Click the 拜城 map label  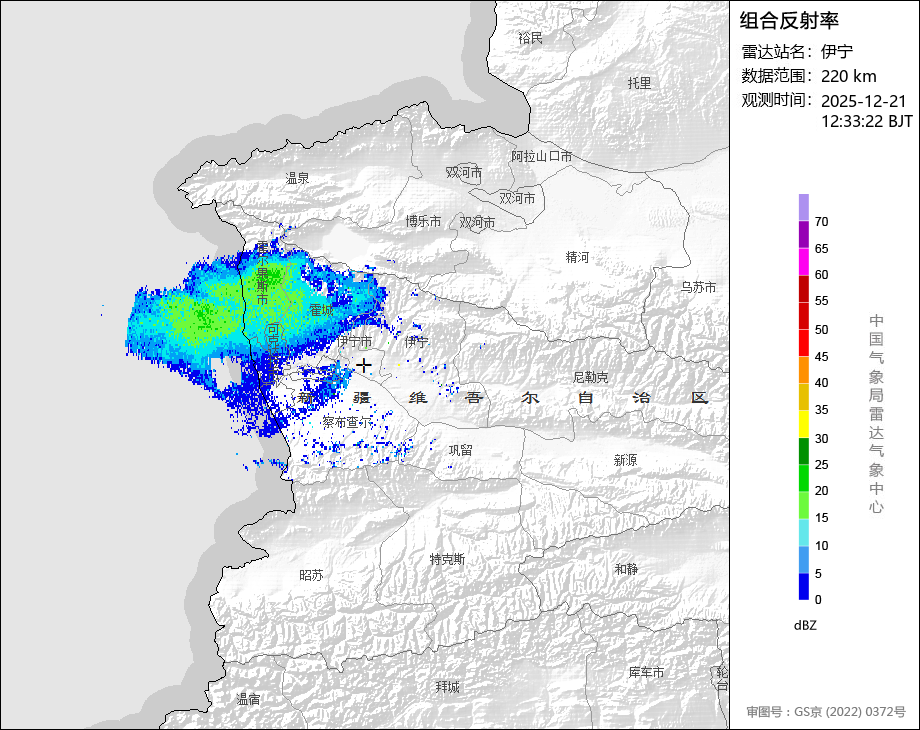pos(448,687)
